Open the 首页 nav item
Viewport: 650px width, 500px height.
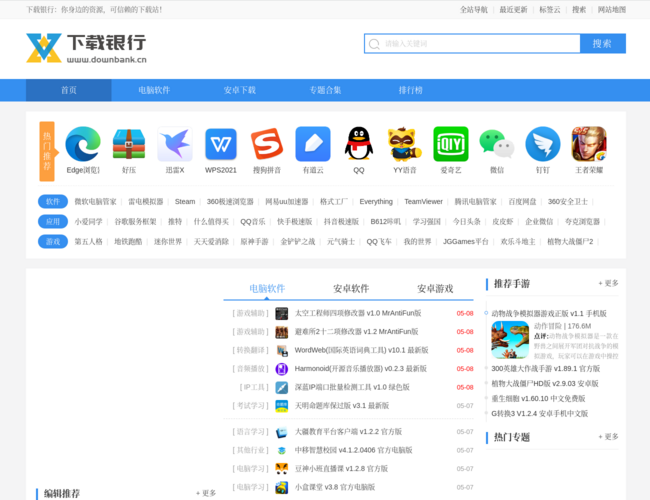click(x=69, y=90)
